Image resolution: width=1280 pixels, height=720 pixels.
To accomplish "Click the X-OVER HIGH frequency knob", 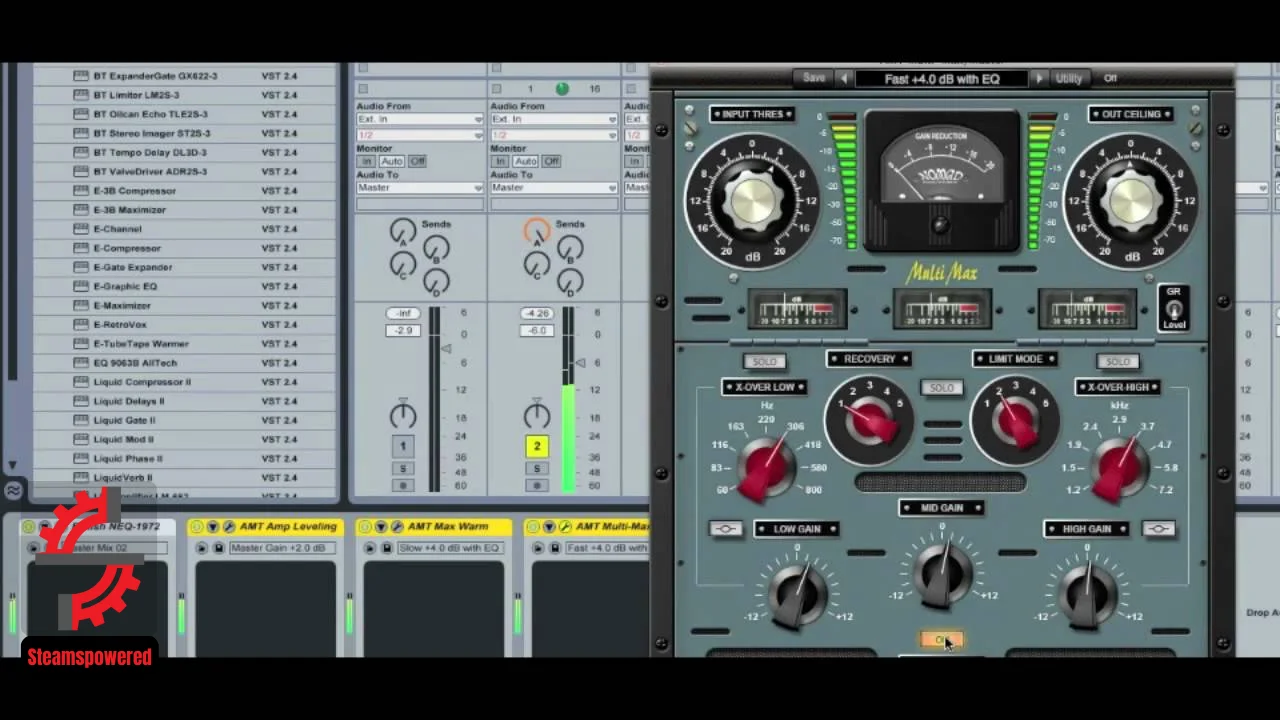I will [1120, 468].
